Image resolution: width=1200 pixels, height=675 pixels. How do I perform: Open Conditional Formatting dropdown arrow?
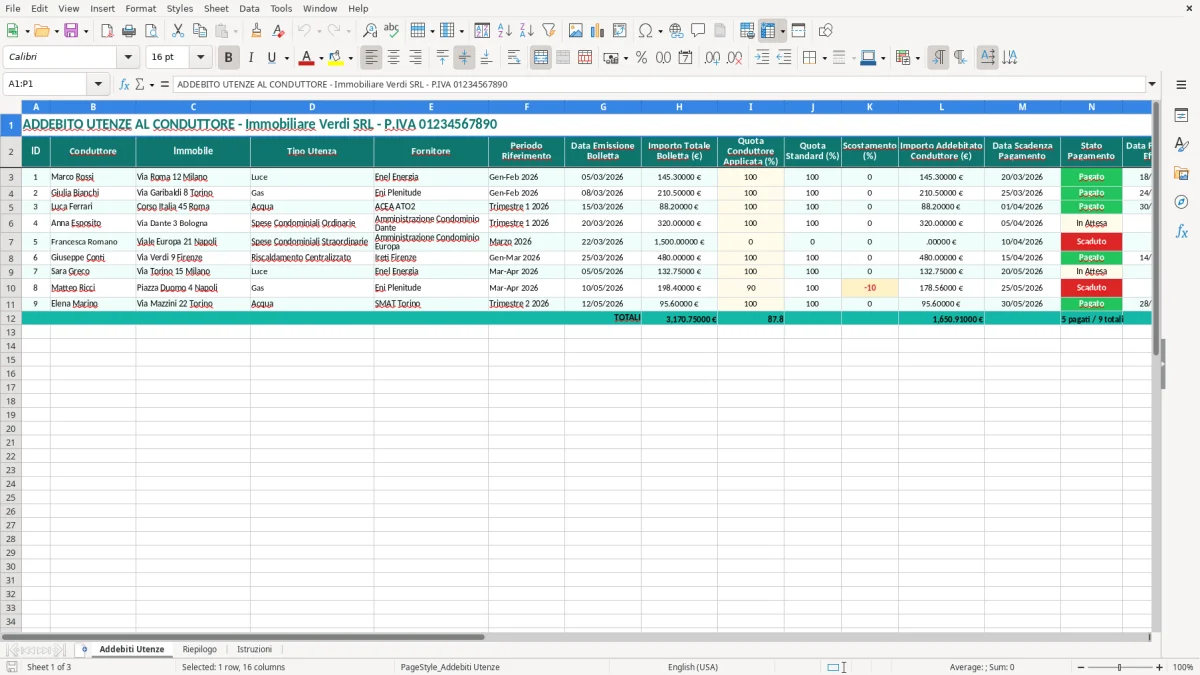917,58
